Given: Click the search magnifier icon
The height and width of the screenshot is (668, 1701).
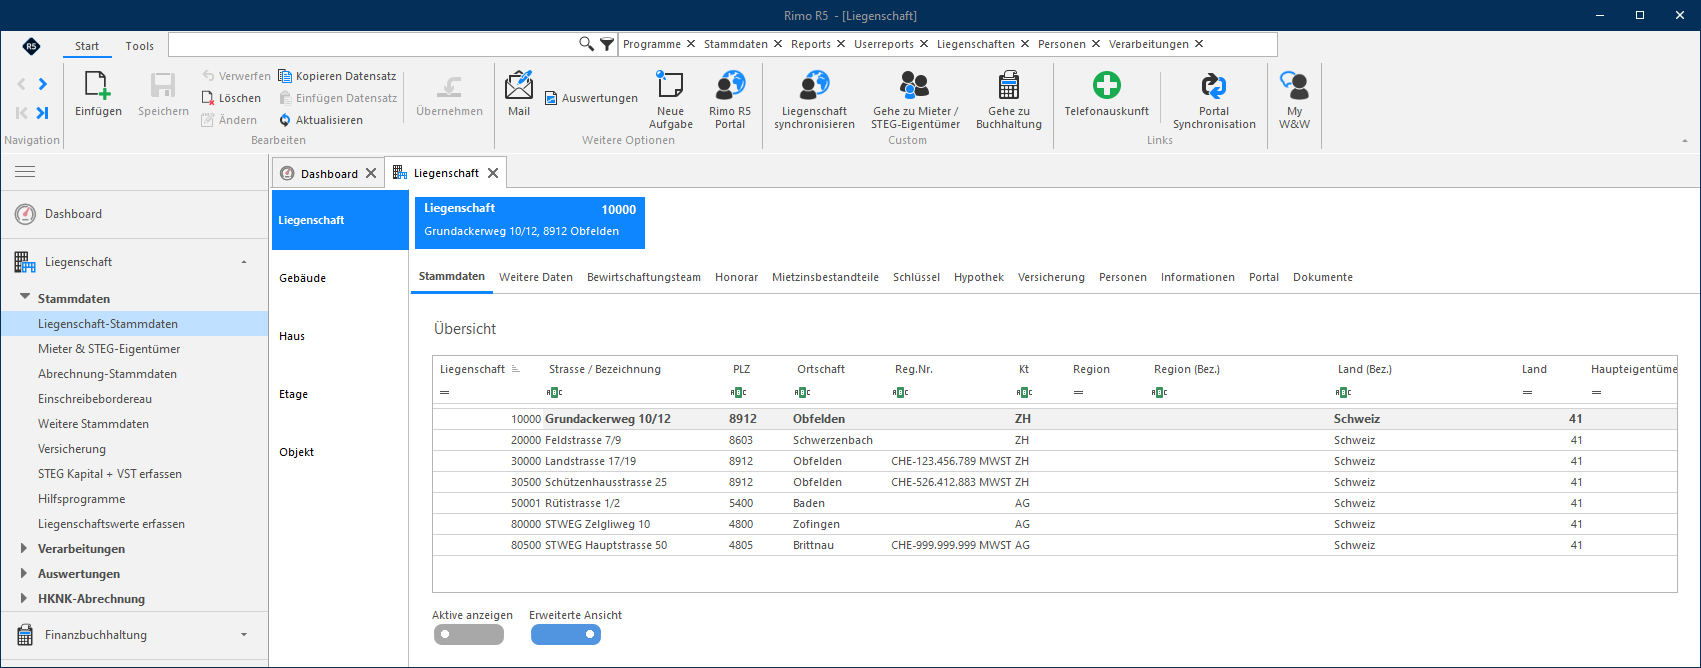Looking at the screenshot, I should (587, 44).
